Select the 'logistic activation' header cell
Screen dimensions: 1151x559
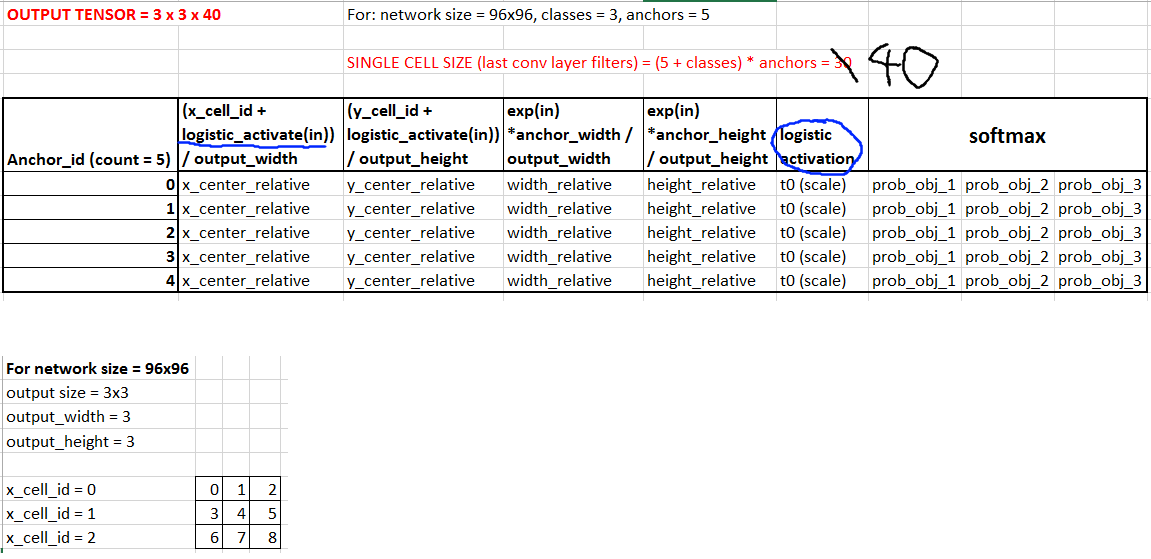(x=822, y=135)
